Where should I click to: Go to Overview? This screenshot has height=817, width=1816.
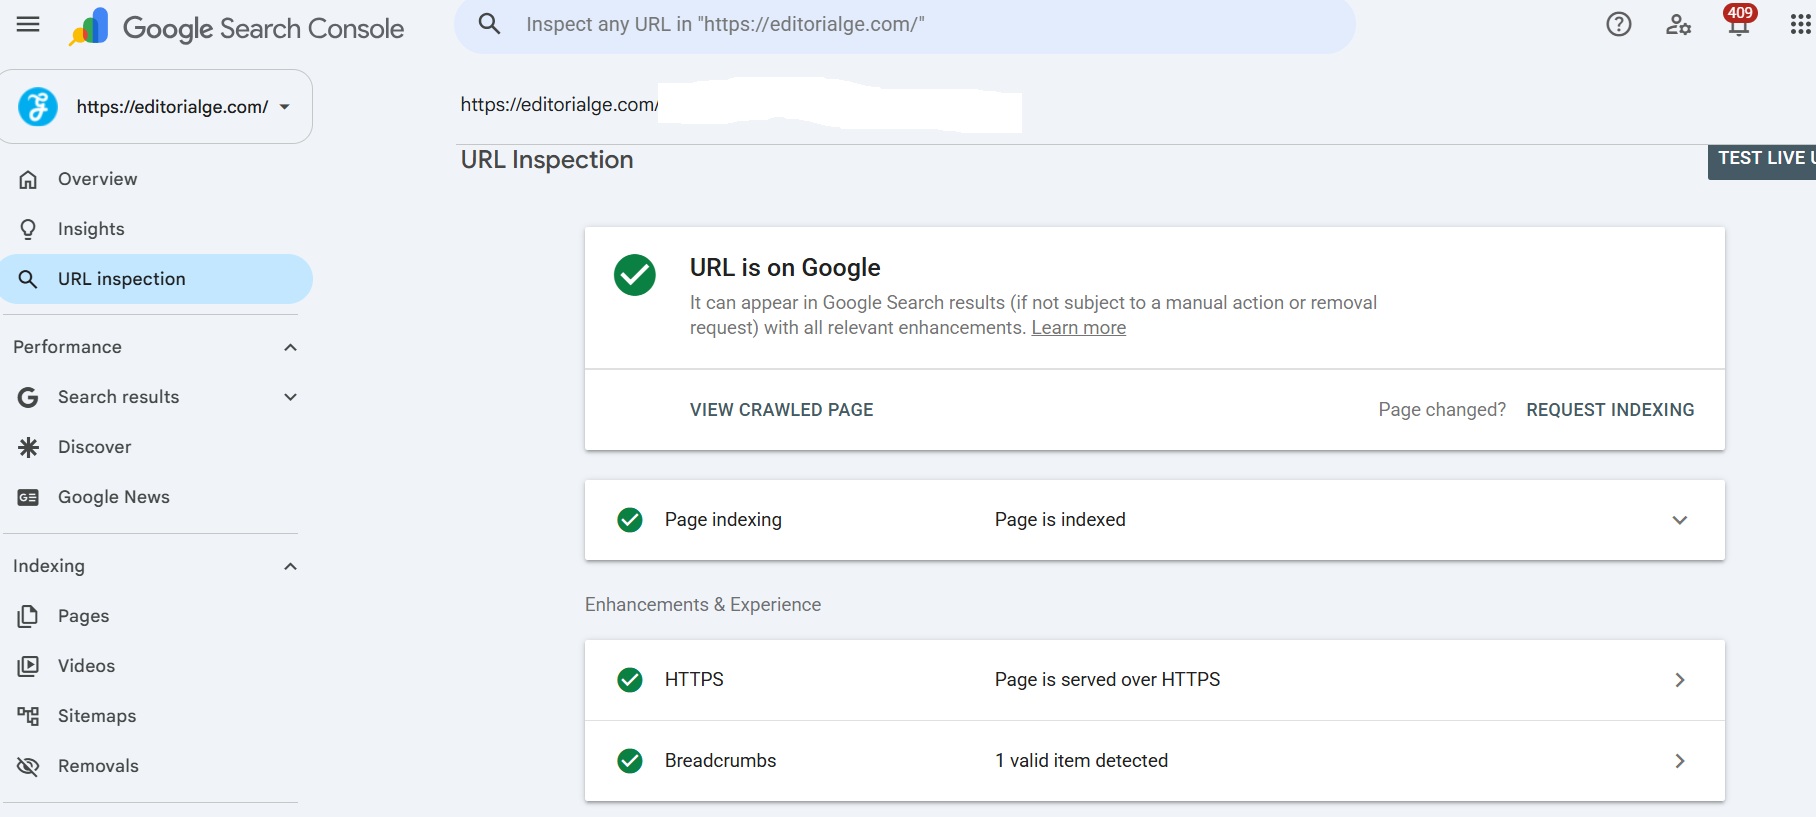(156, 179)
